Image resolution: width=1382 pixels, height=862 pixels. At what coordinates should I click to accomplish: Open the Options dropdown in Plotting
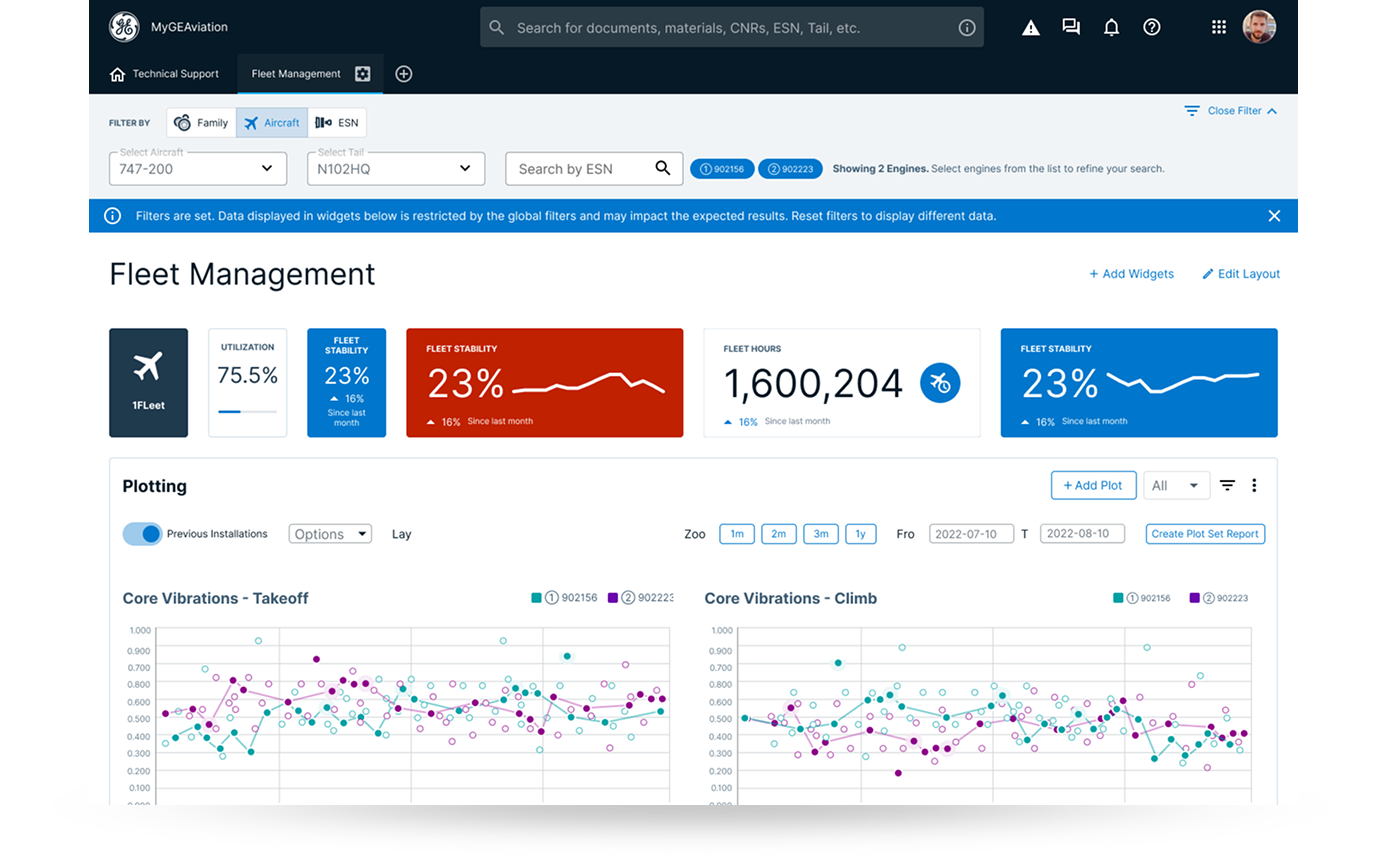point(330,534)
